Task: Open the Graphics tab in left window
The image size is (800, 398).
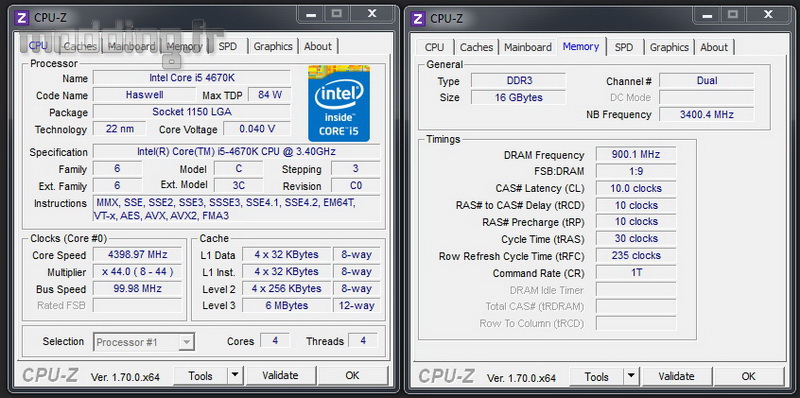Action: coord(273,46)
